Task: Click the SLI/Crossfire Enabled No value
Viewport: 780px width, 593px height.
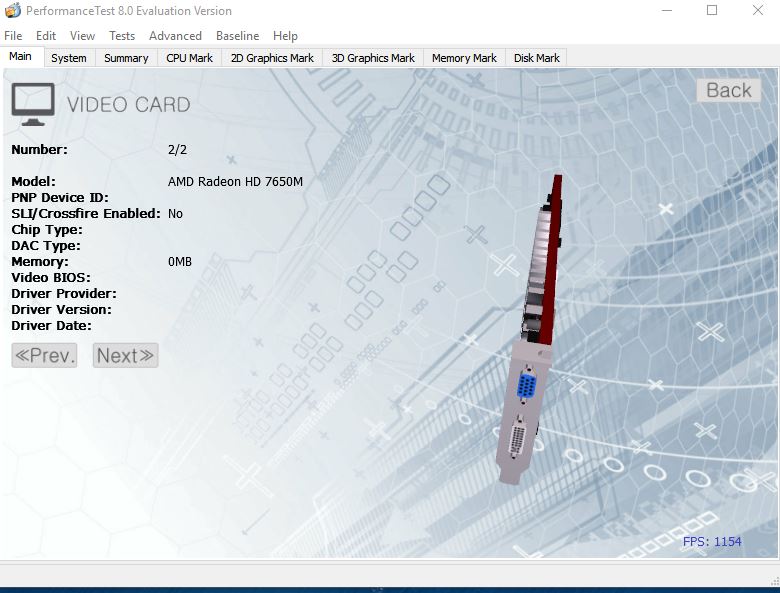Action: coord(175,214)
